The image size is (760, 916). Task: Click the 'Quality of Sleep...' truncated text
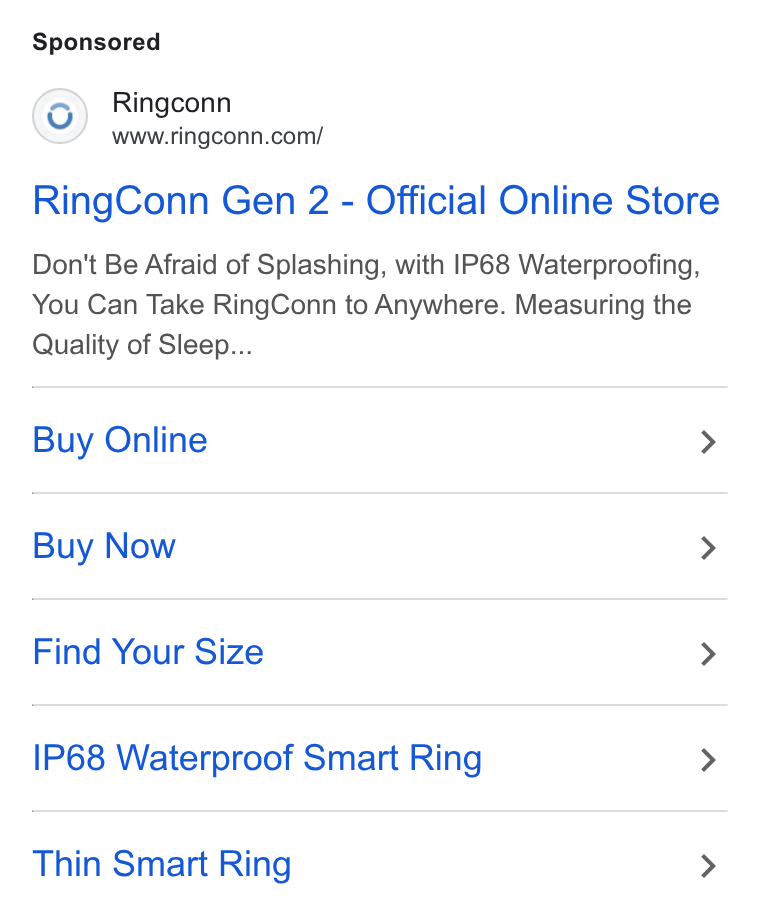(143, 345)
